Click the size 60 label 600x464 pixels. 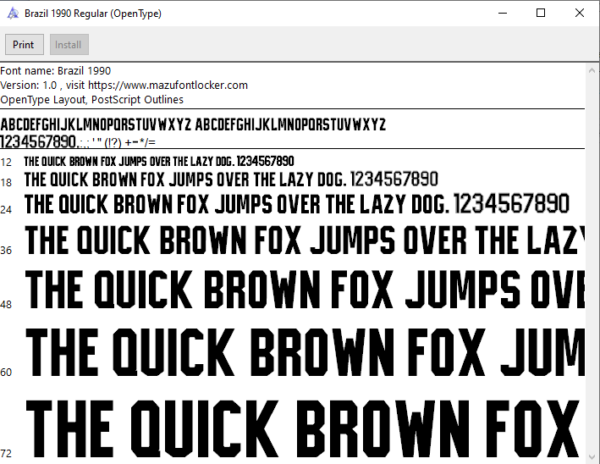point(6,372)
